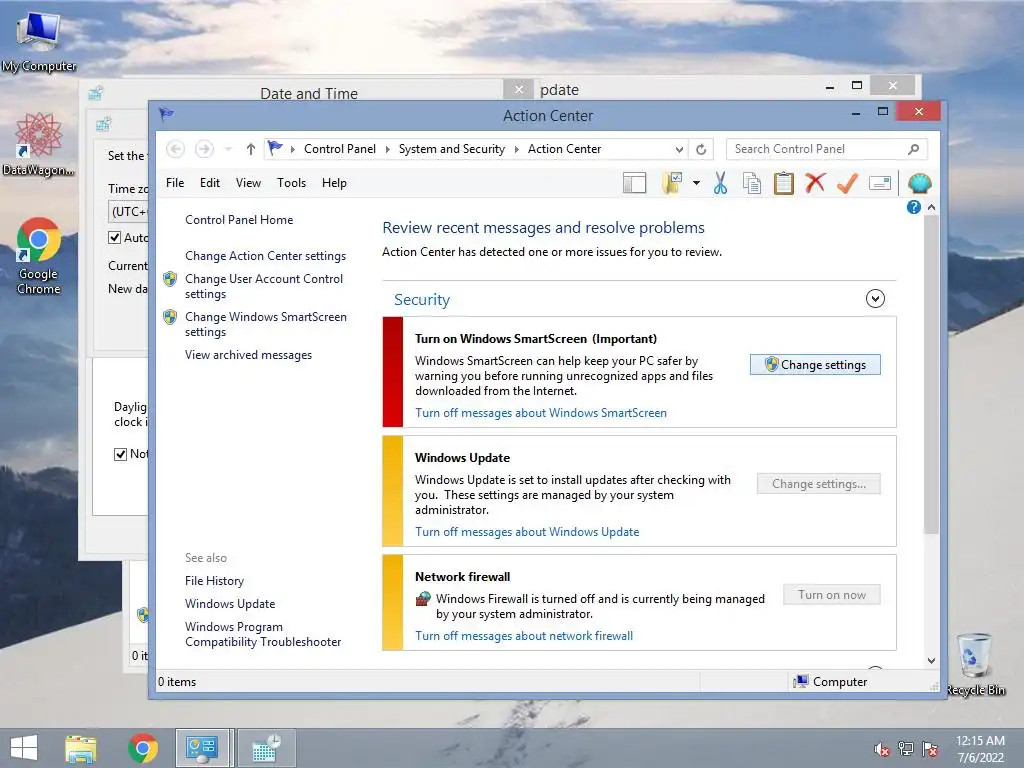The height and width of the screenshot is (768, 1024).
Task: Turn off messages about Windows Update
Action: coord(527,532)
